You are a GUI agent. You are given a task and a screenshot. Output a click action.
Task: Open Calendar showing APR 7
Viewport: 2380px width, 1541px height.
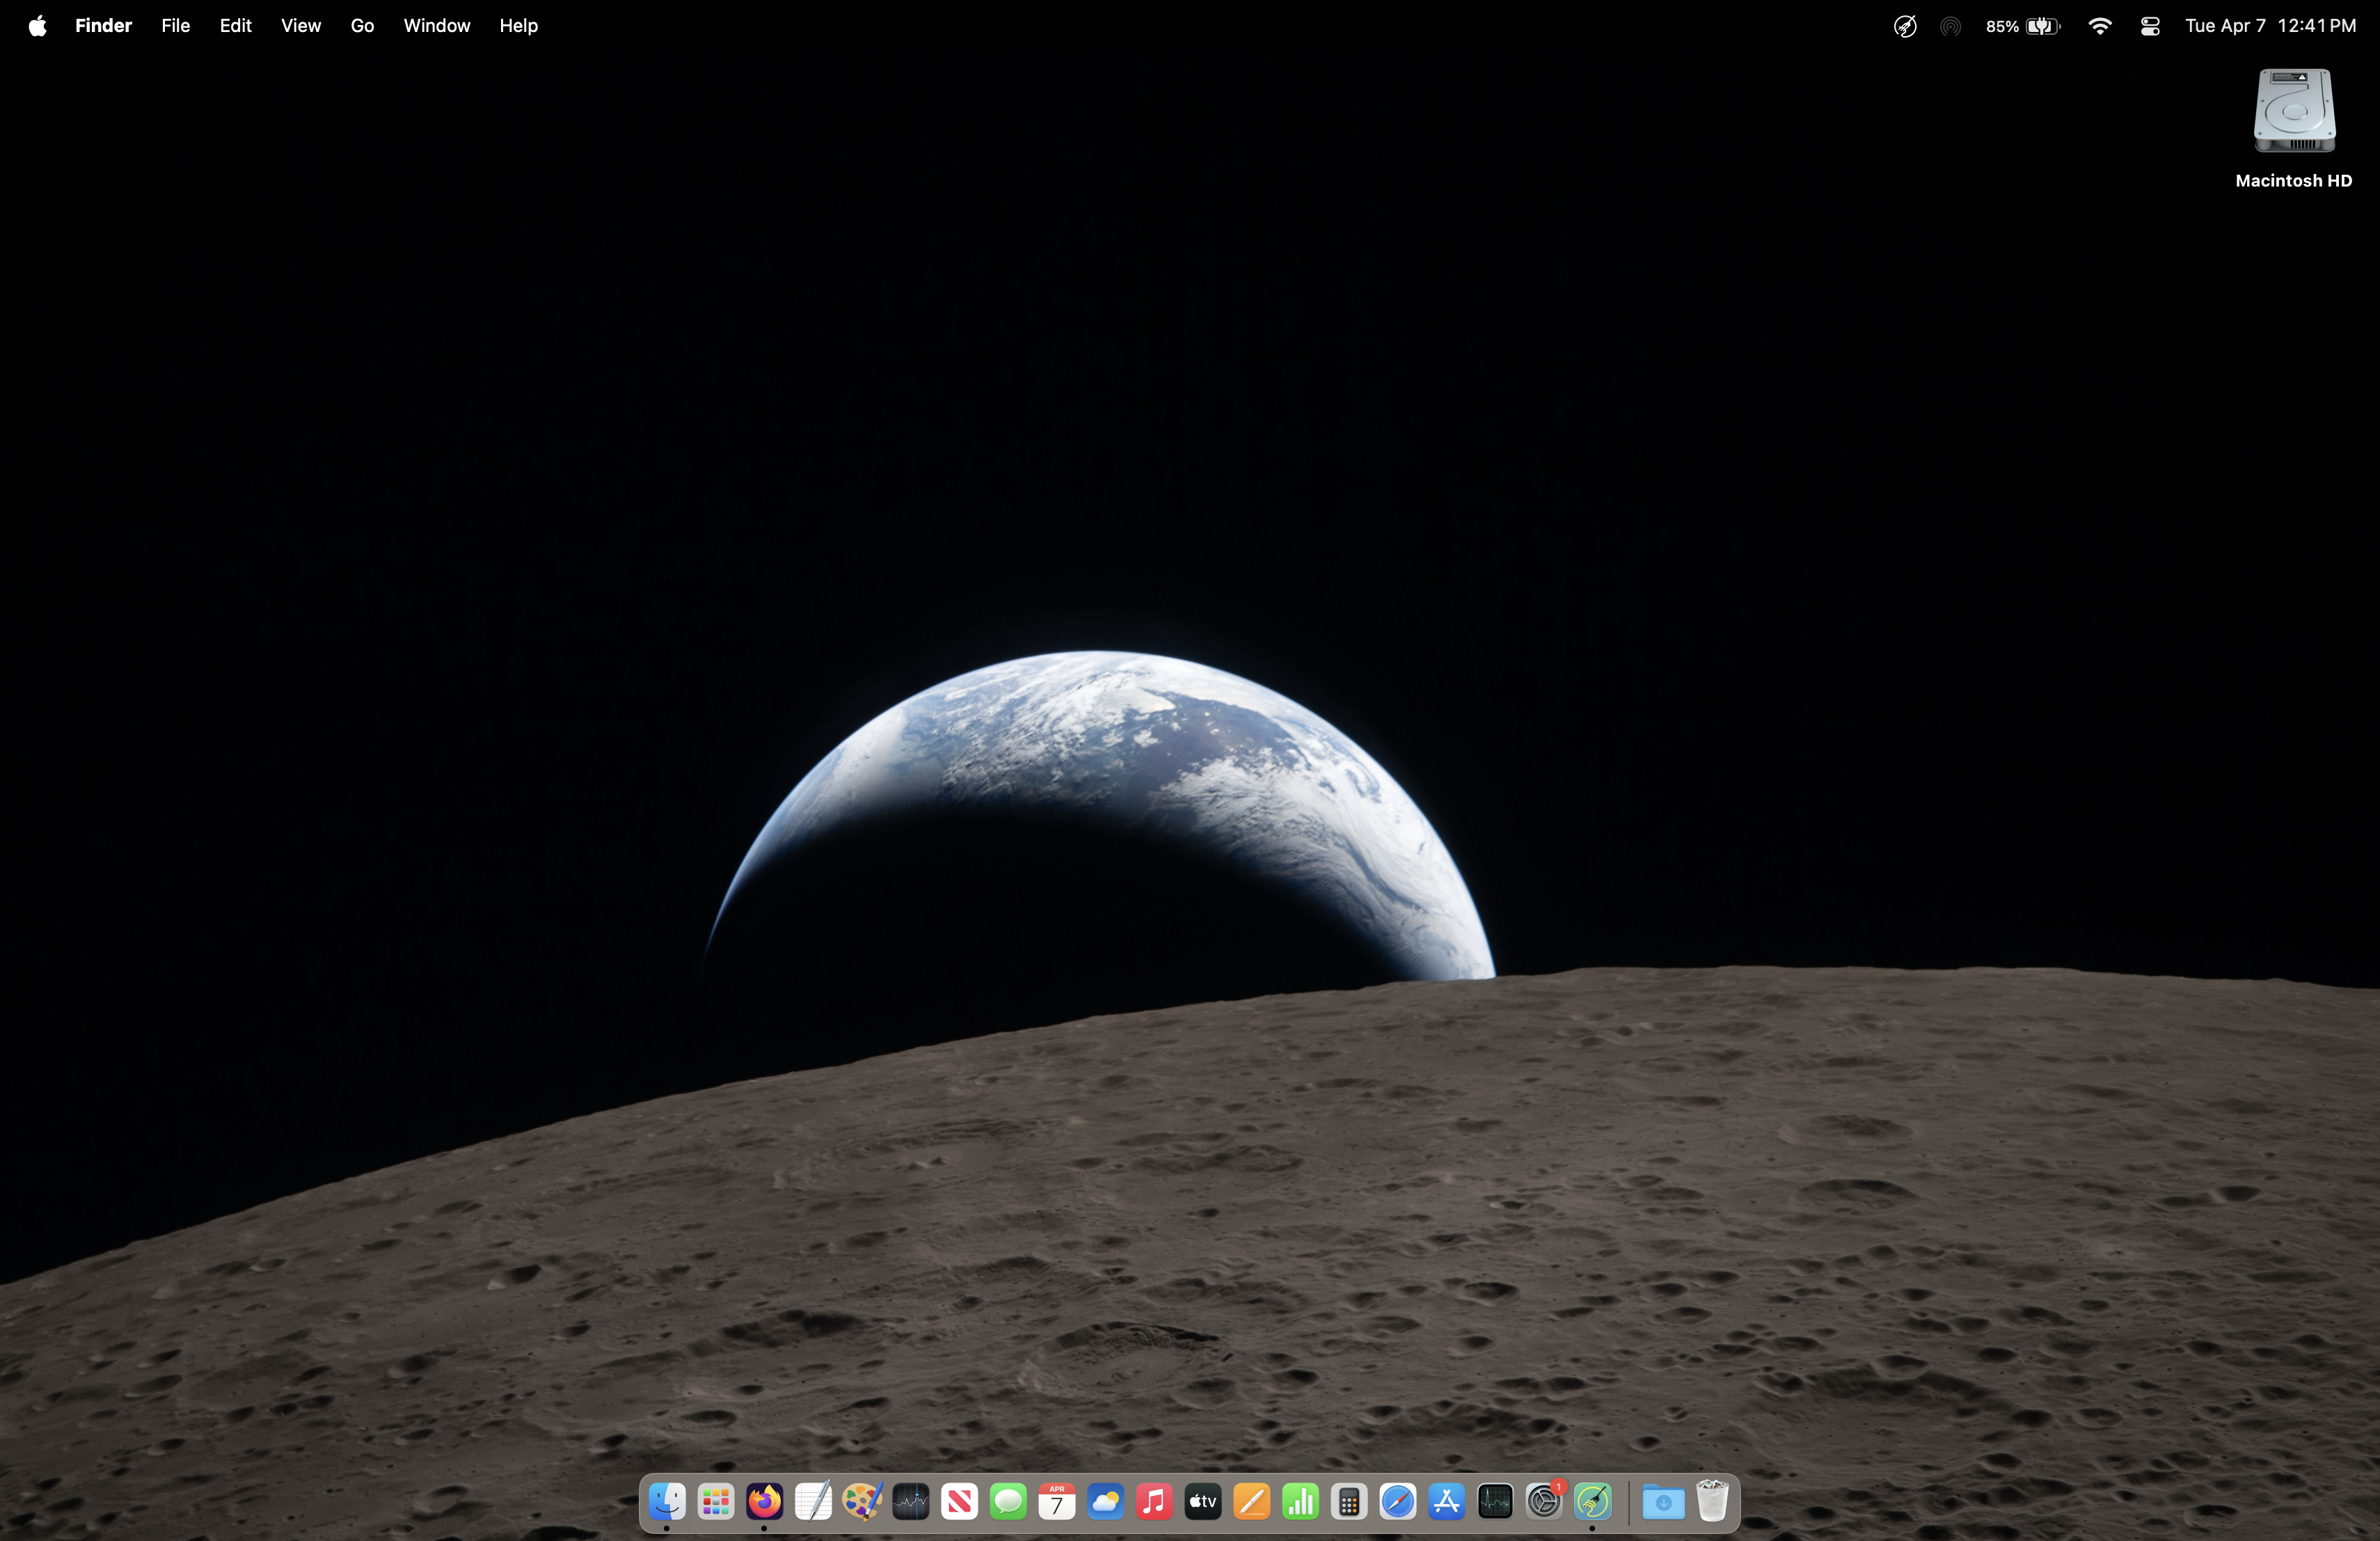[x=1057, y=1501]
